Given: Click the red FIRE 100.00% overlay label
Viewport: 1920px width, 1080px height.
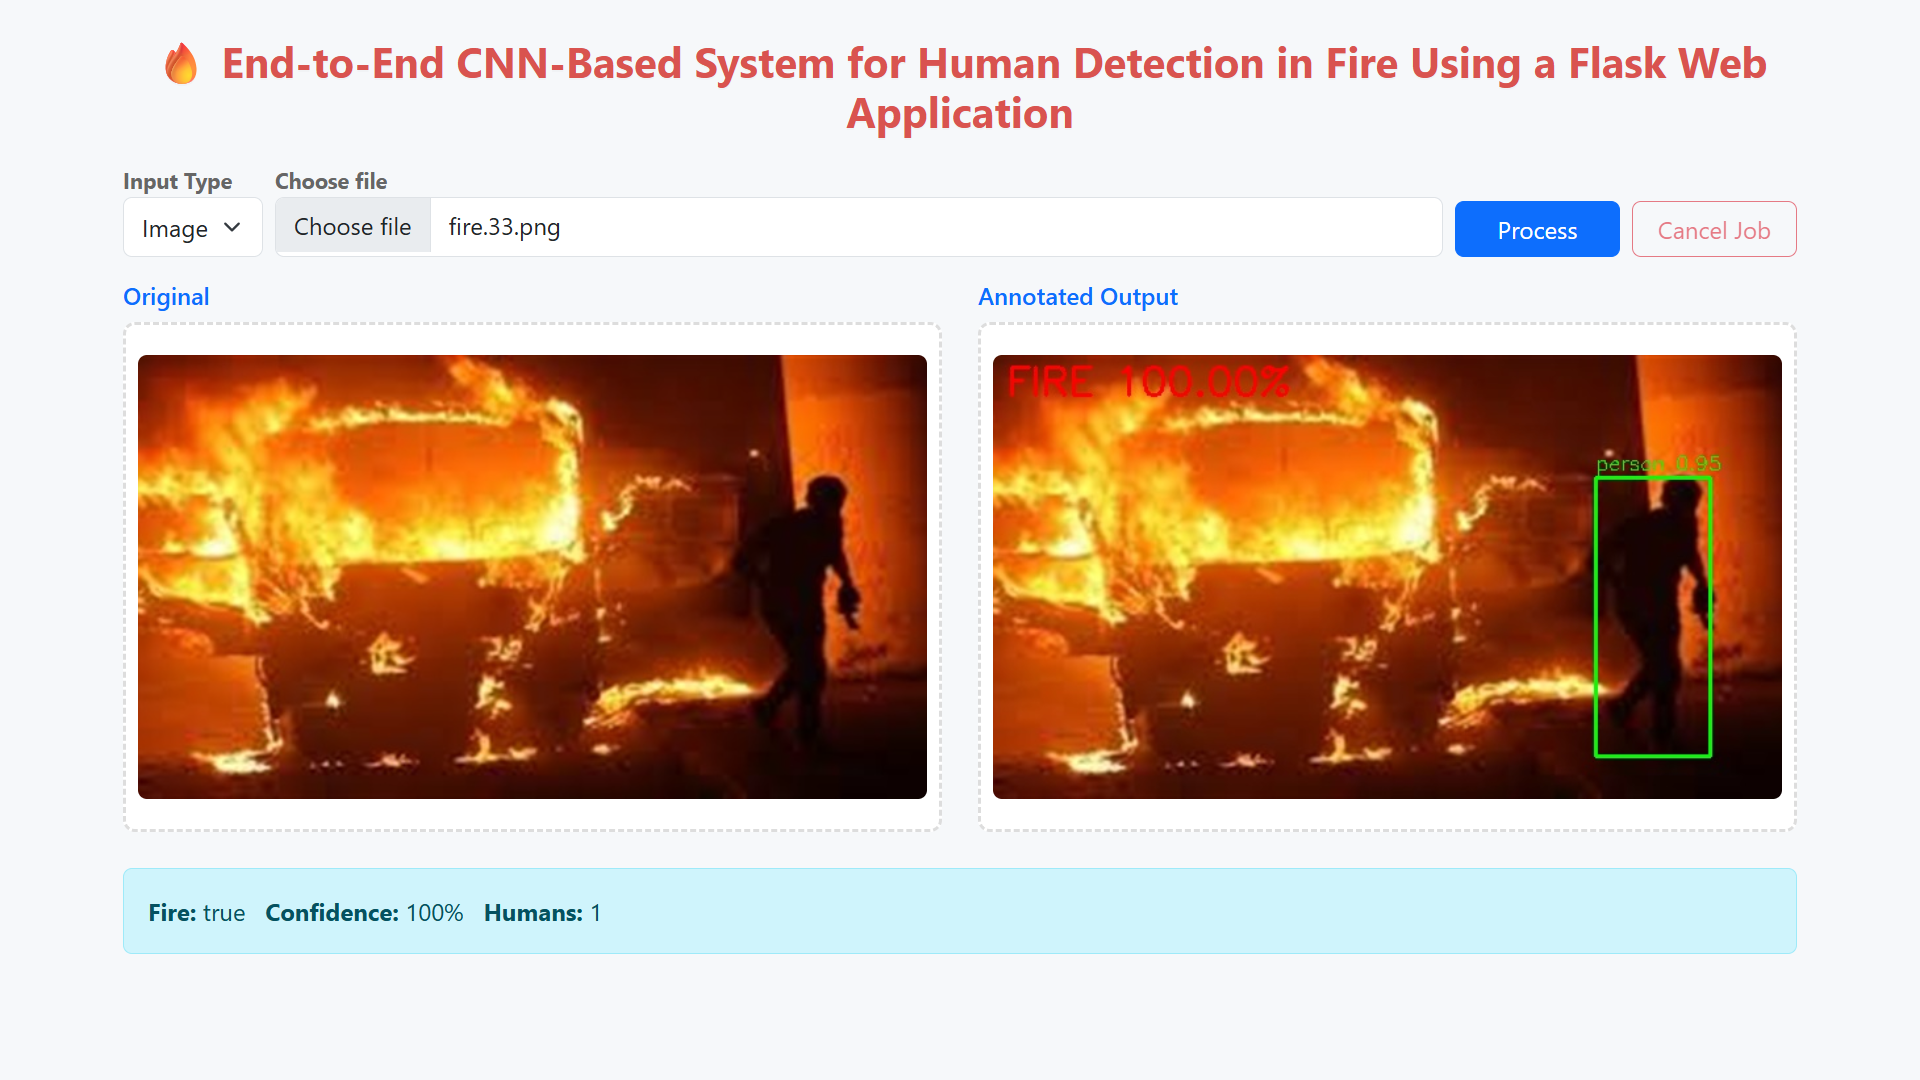Looking at the screenshot, I should coord(1148,382).
